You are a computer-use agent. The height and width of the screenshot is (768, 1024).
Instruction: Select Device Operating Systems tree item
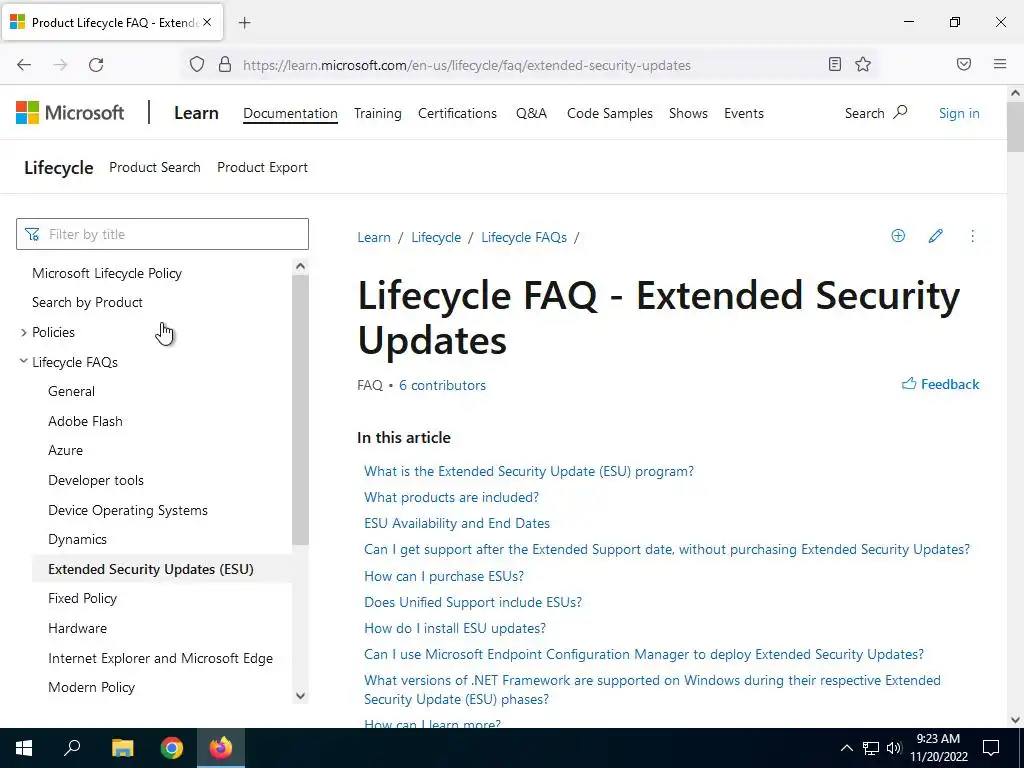point(128,510)
